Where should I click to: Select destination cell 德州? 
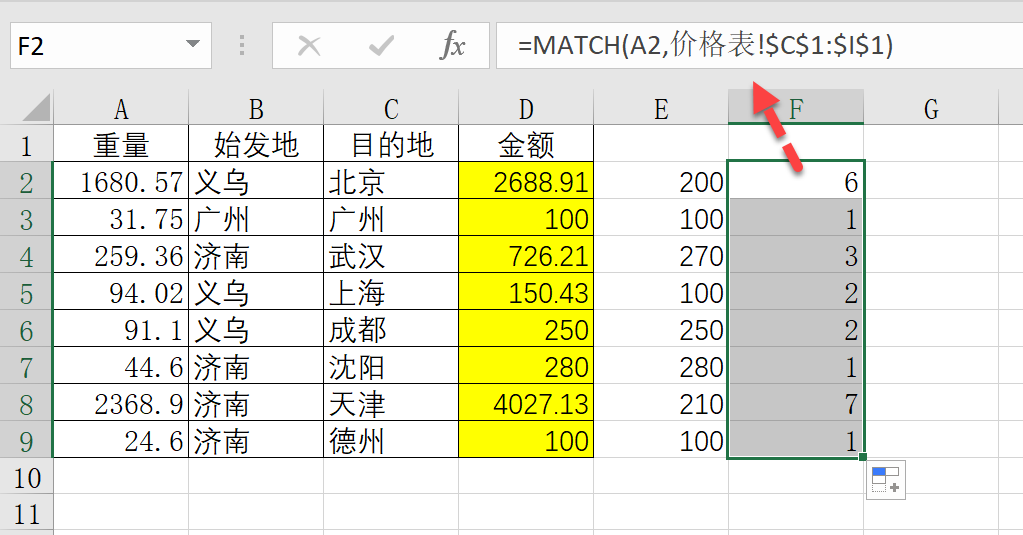pyautogui.click(x=391, y=440)
